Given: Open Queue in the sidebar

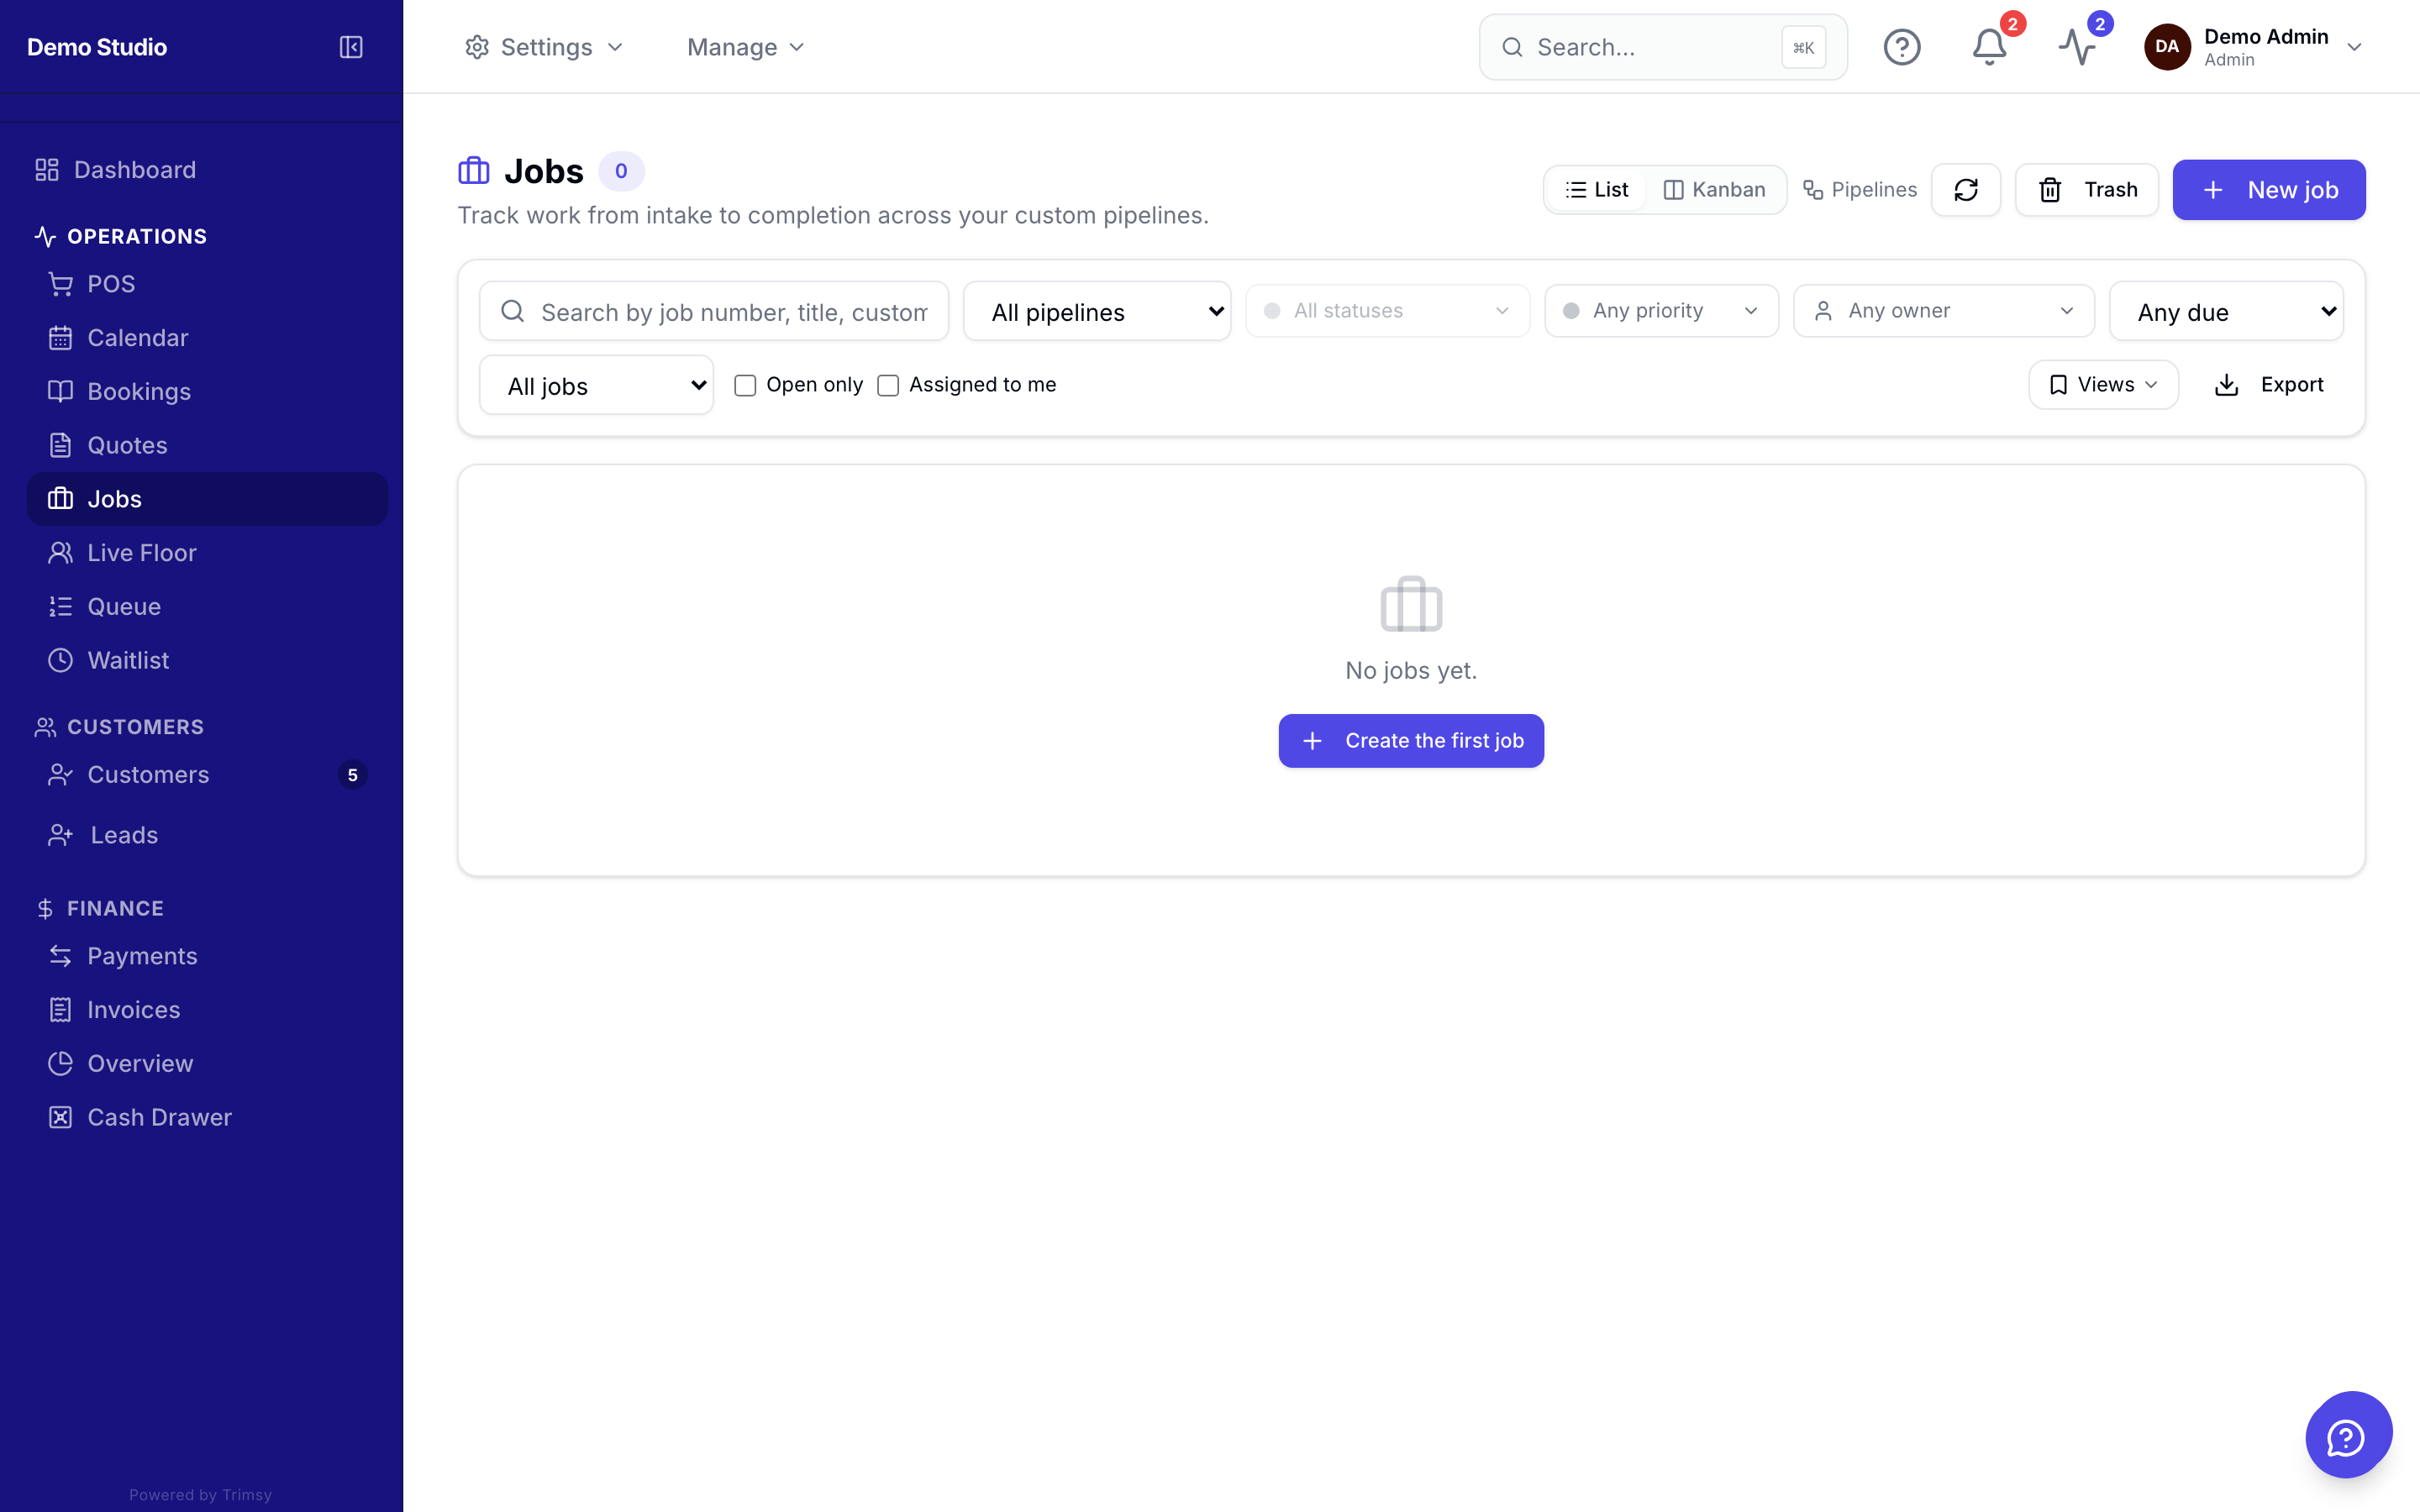Looking at the screenshot, I should [x=205, y=607].
